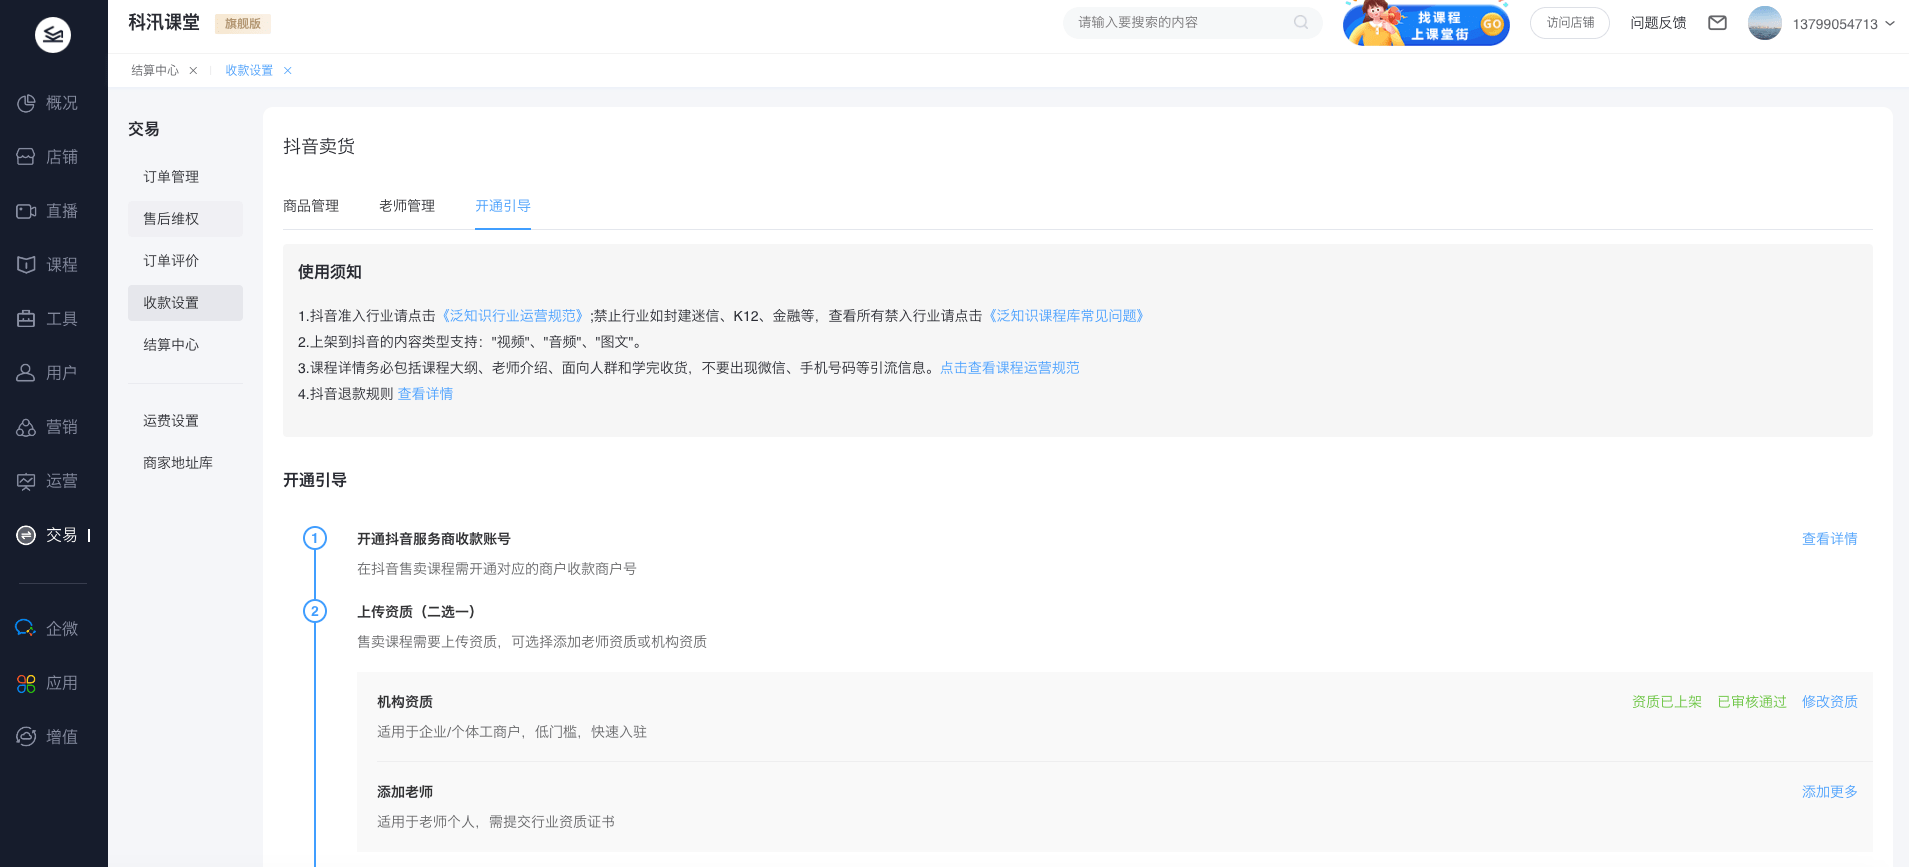
Task: Click the 资质已上架 status text
Action: pyautogui.click(x=1666, y=702)
